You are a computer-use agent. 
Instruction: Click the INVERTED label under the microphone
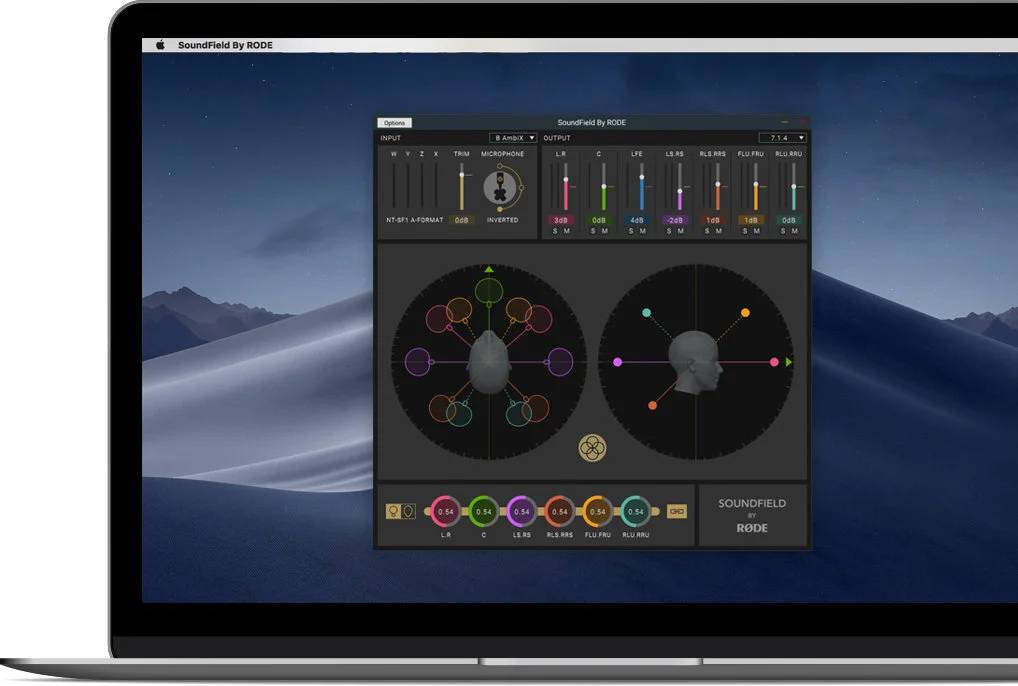click(503, 220)
